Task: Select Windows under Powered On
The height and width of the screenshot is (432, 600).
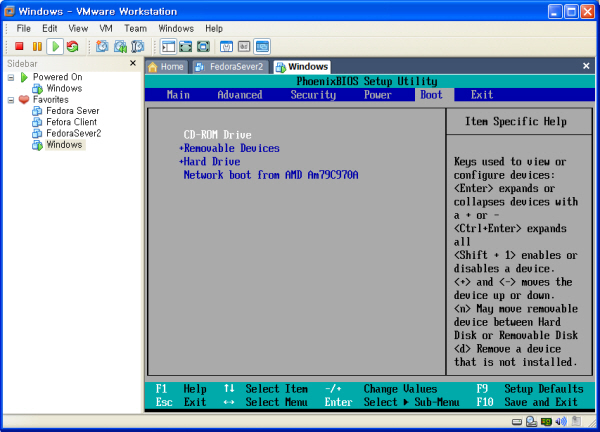Action: (x=64, y=88)
